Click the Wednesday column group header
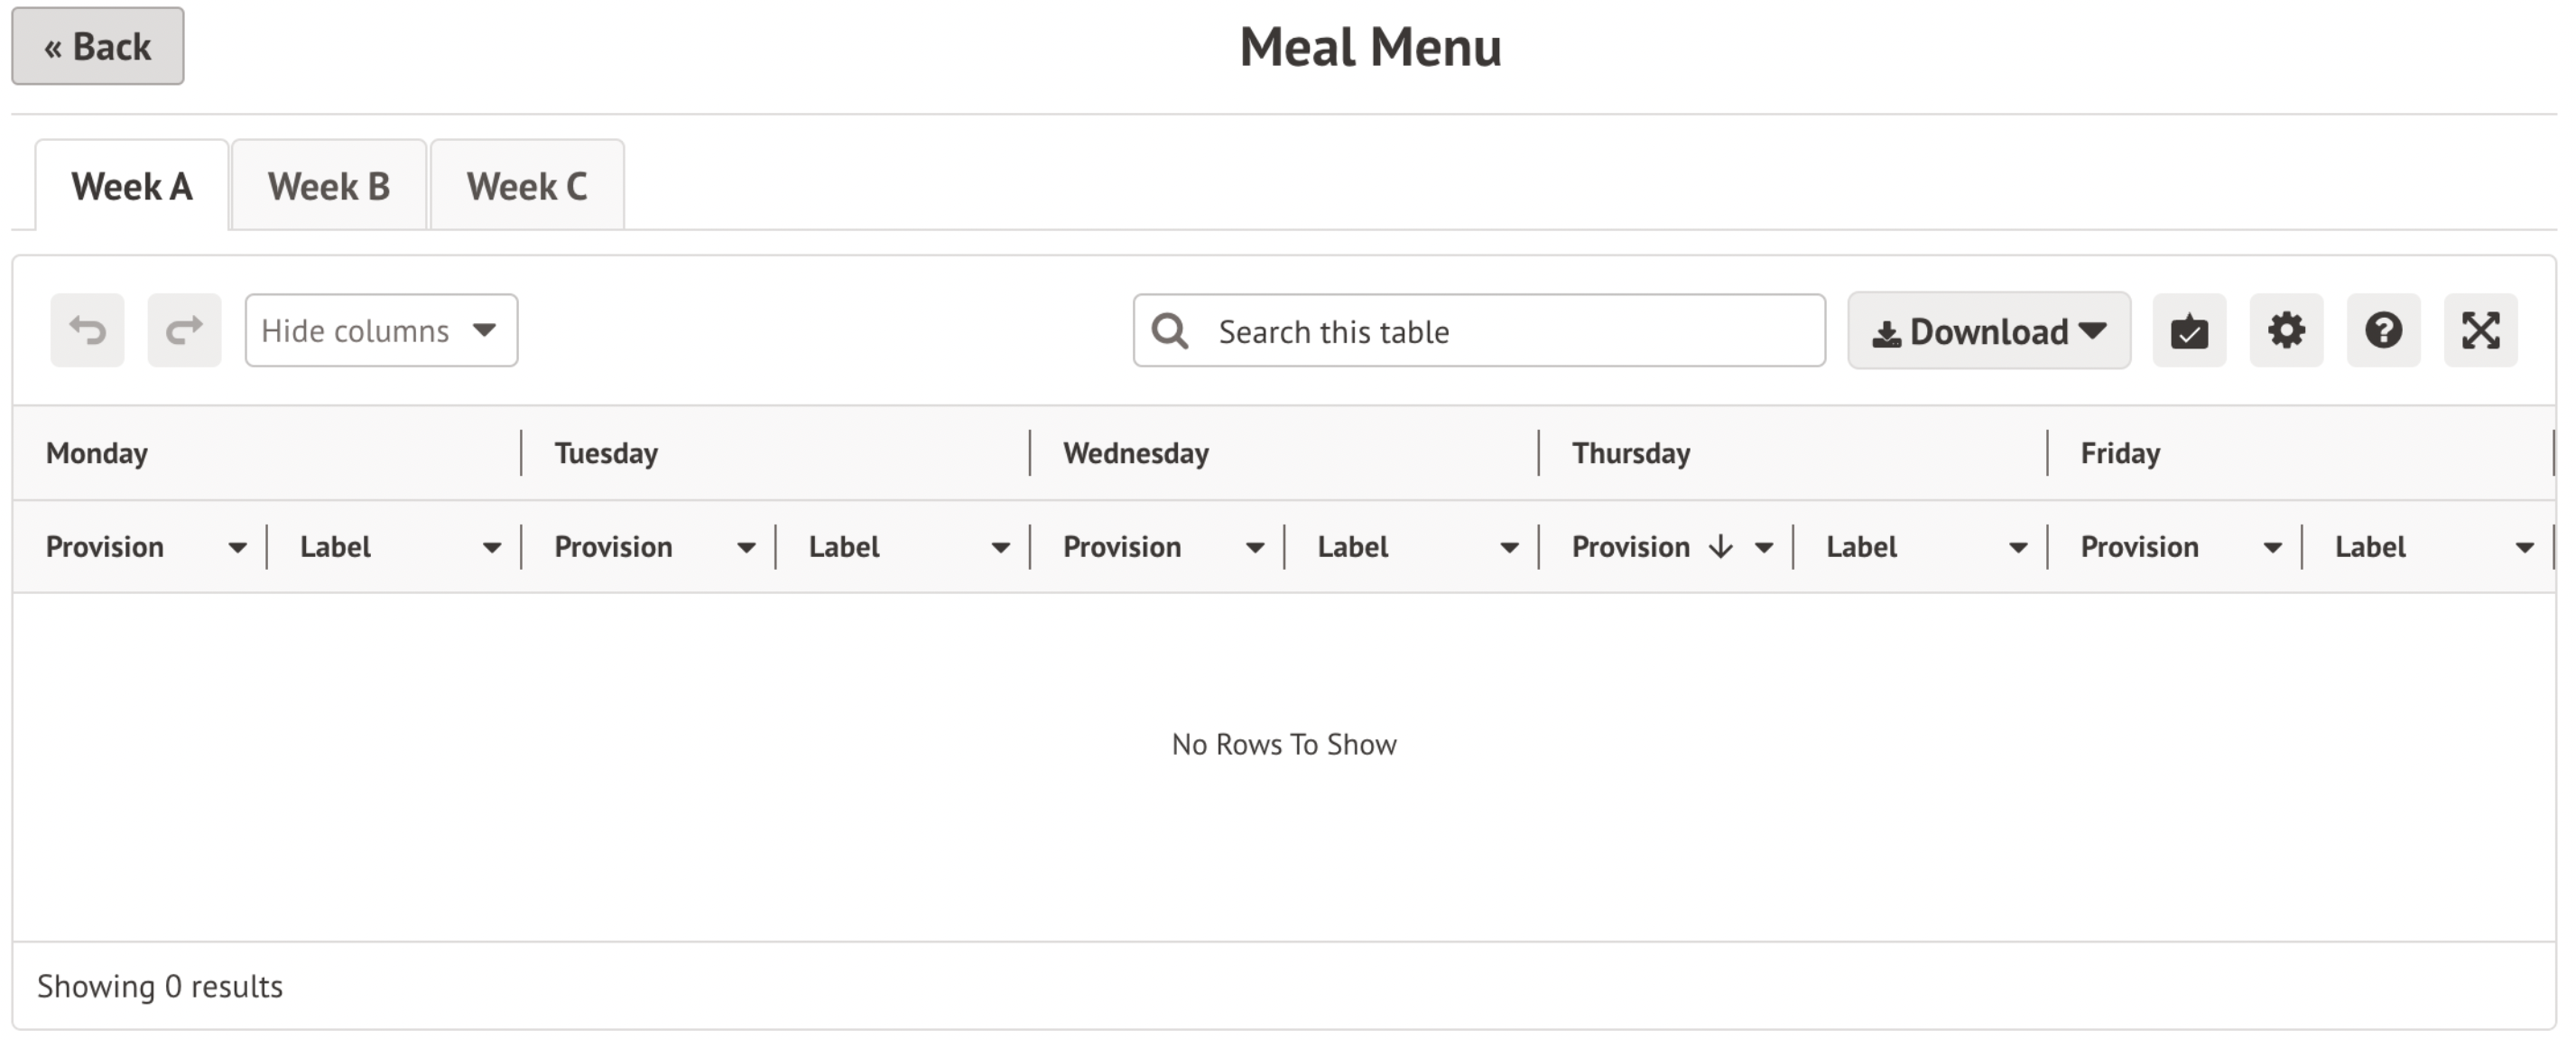This screenshot has height=1040, width=2576. (x=1136, y=453)
